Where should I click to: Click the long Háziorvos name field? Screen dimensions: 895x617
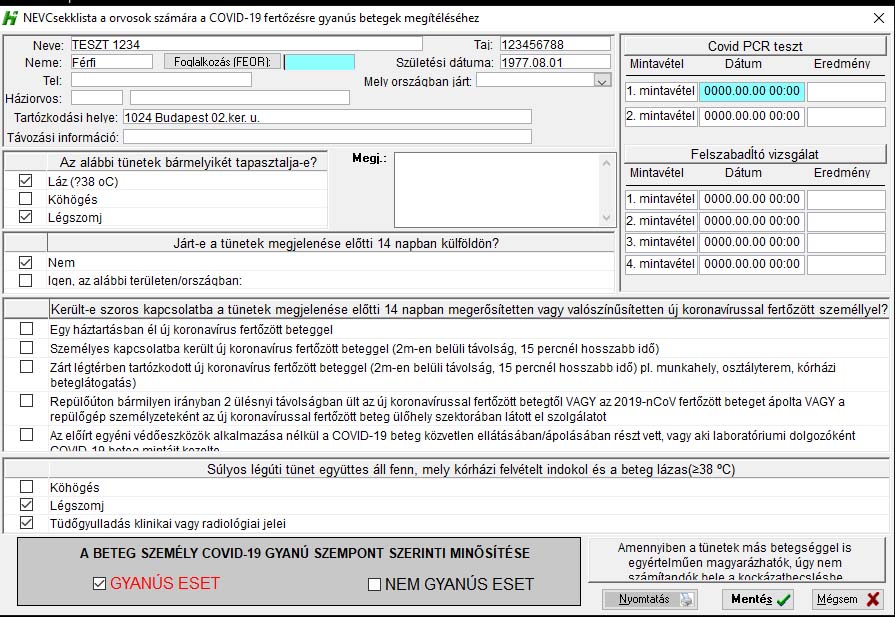[x=240, y=98]
